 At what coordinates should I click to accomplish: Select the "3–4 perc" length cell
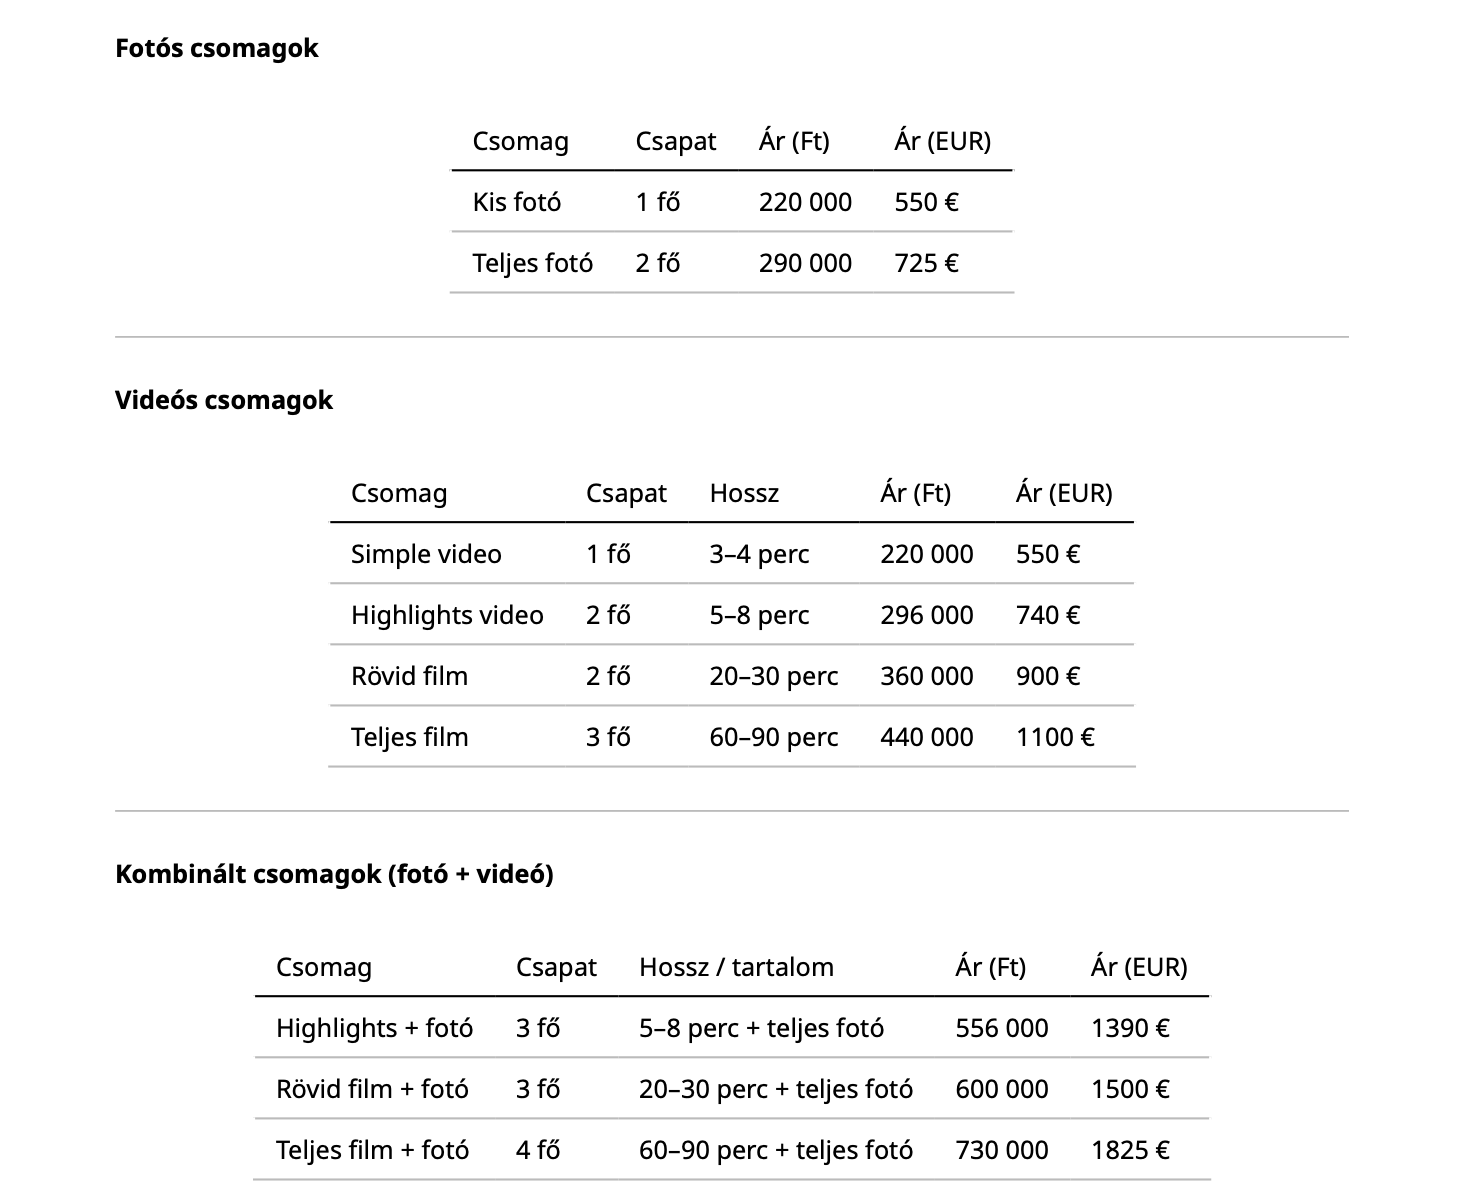[x=759, y=554]
